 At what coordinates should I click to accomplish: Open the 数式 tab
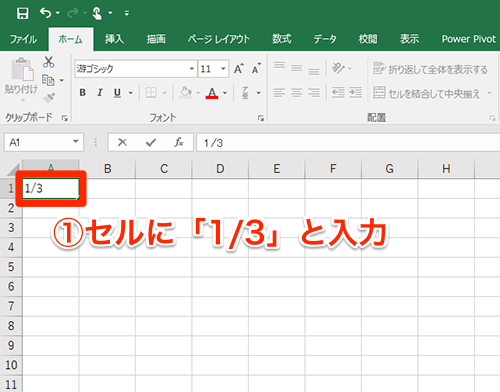coord(282,39)
